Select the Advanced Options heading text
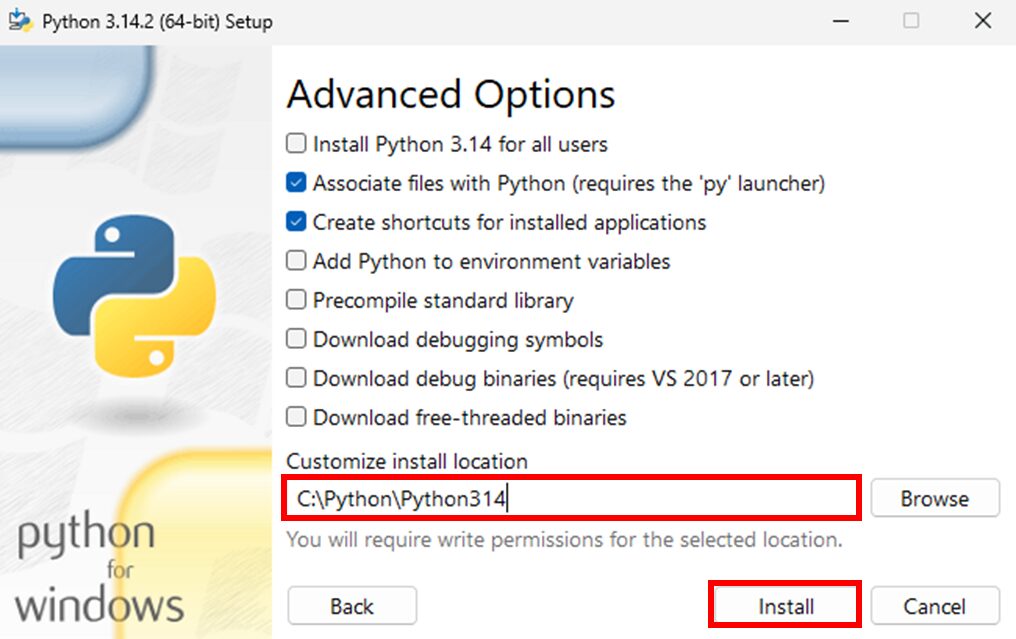 click(450, 94)
